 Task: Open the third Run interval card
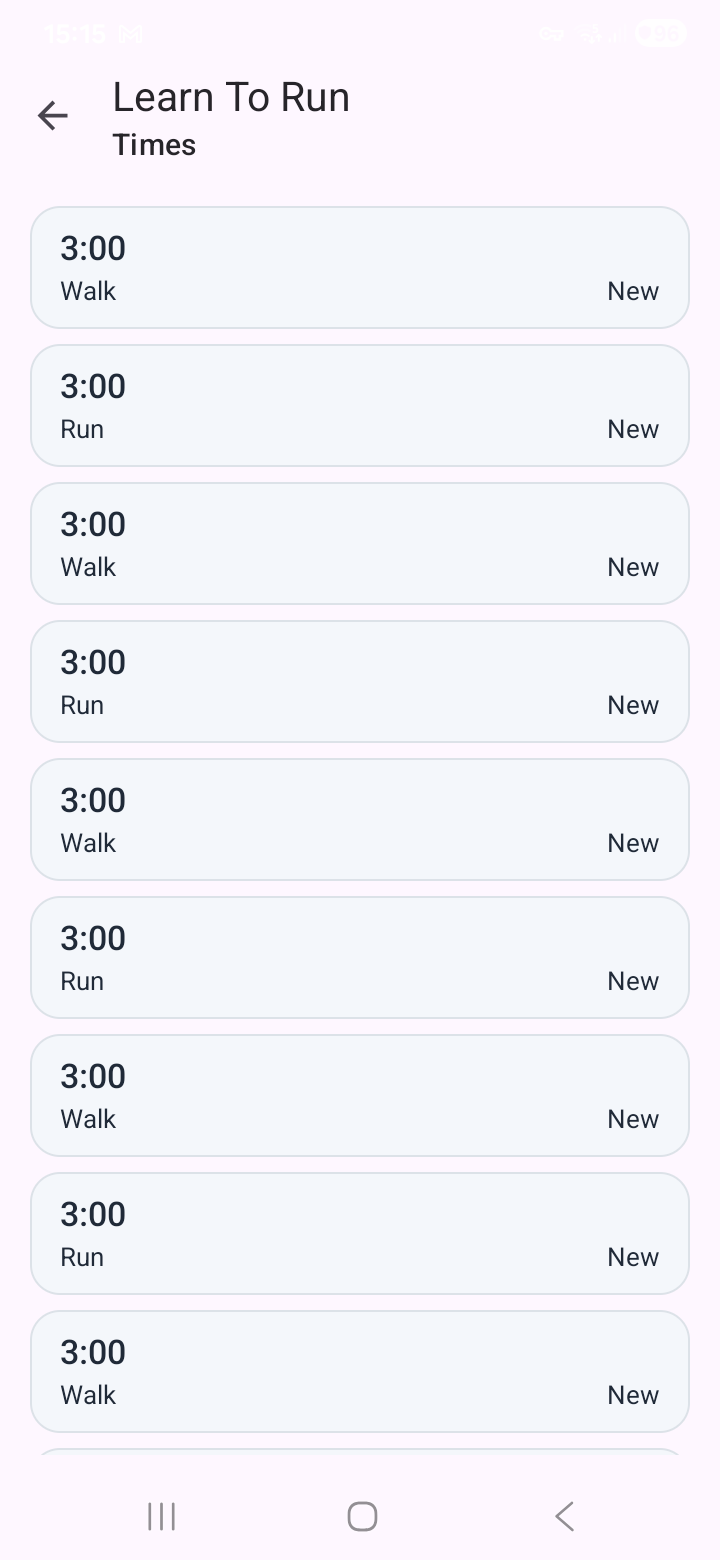[360, 957]
